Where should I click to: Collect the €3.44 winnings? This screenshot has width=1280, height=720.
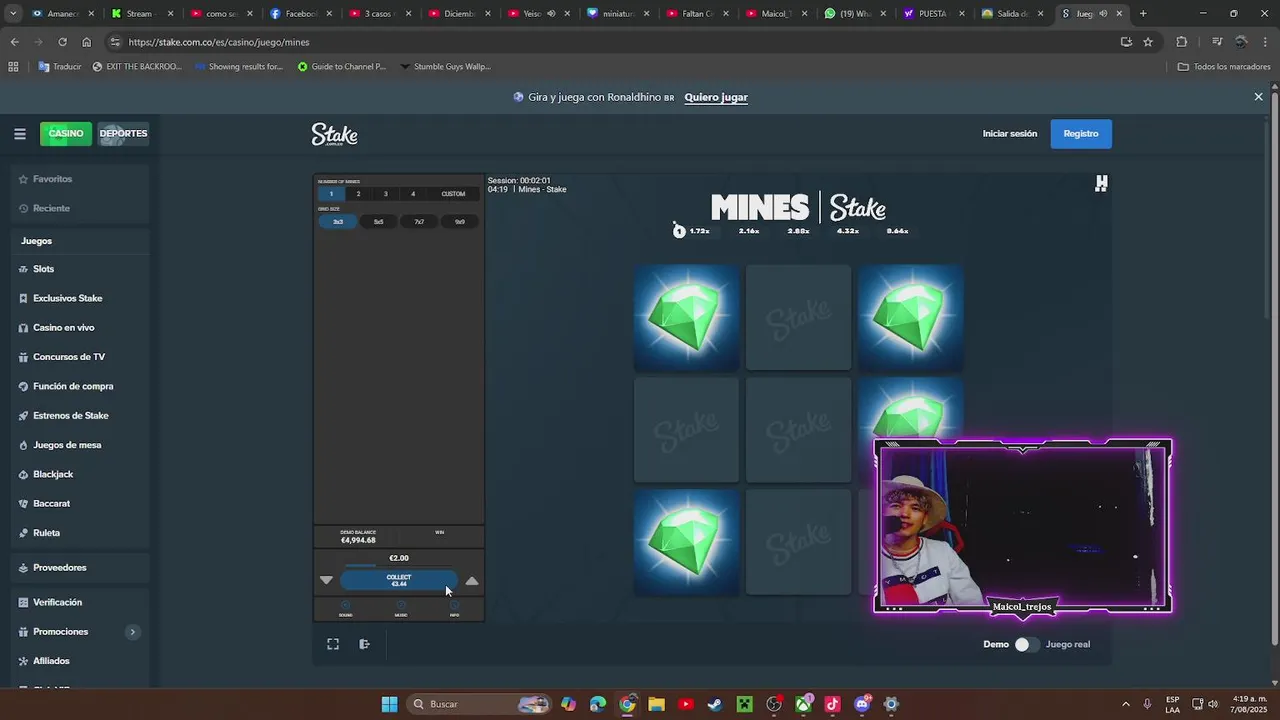(399, 580)
